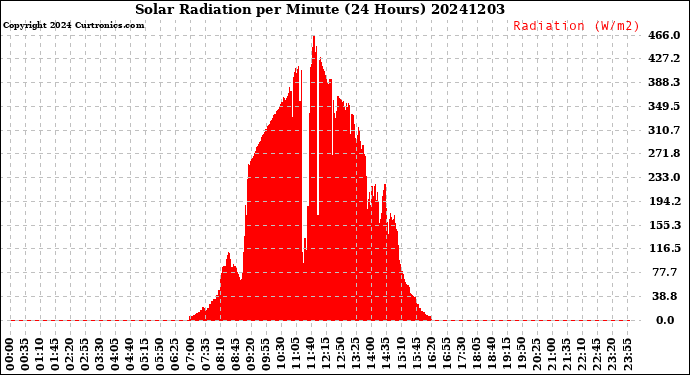Click the 03:30 time axis label

[100, 354]
